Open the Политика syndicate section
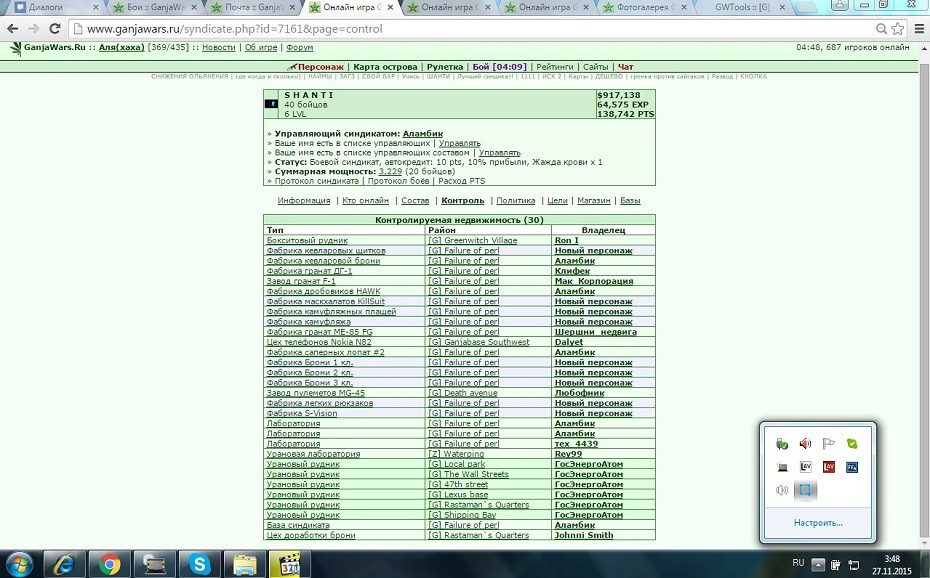This screenshot has width=930, height=578. coord(515,200)
